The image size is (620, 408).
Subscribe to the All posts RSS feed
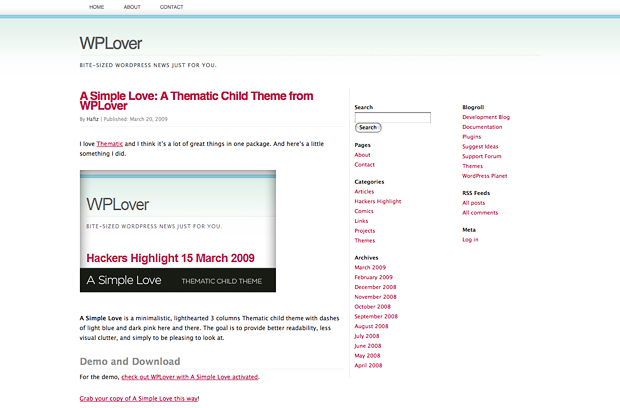tap(473, 203)
